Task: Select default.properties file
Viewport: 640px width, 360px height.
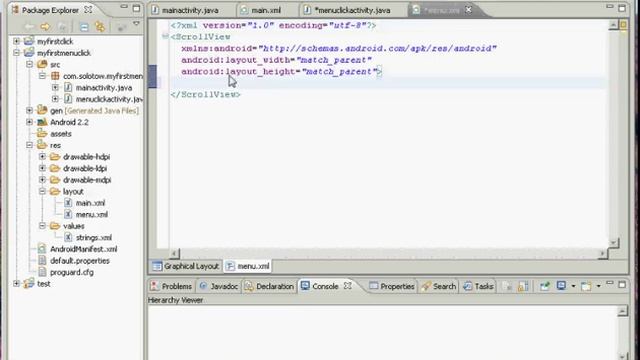Action: (80, 260)
